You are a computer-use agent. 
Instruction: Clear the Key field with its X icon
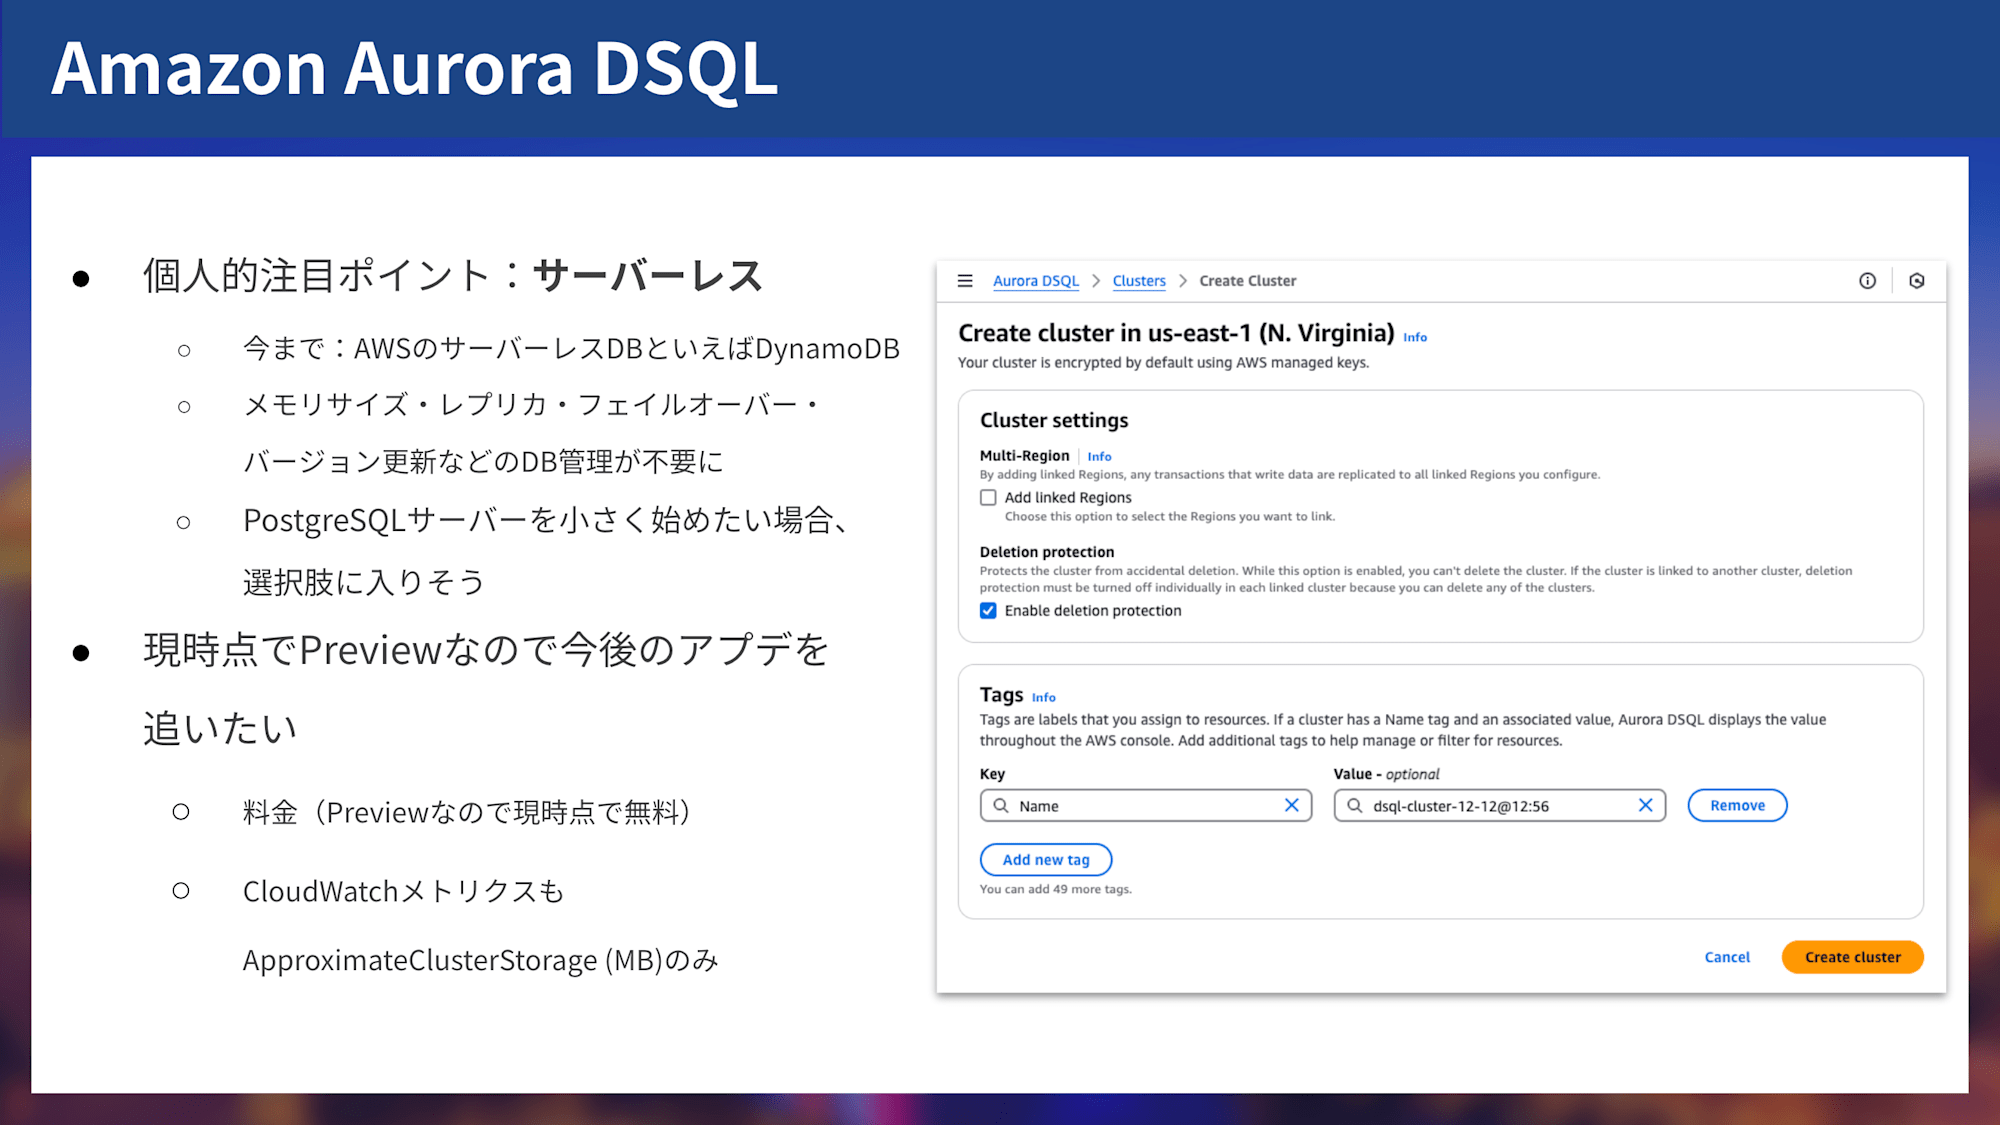coord(1292,805)
